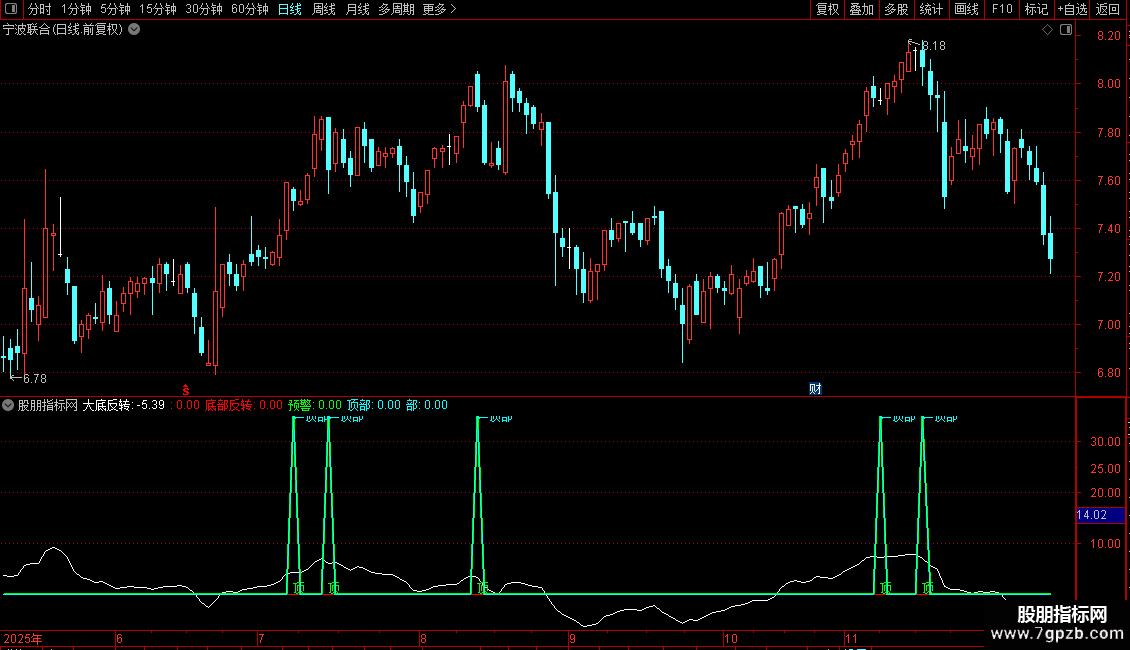Open the 画线 drawing tools
Screen dimensions: 1130x650
pyautogui.click(x=966, y=9)
